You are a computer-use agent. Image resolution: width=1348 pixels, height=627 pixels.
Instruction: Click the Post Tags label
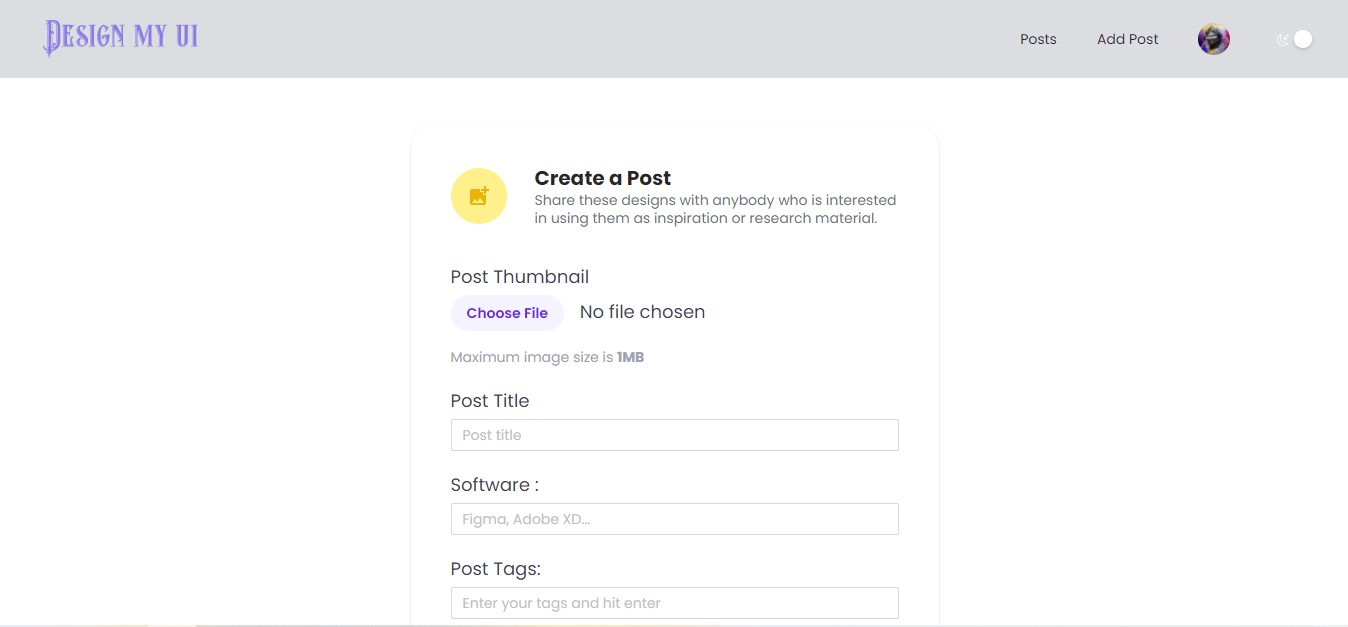[495, 568]
